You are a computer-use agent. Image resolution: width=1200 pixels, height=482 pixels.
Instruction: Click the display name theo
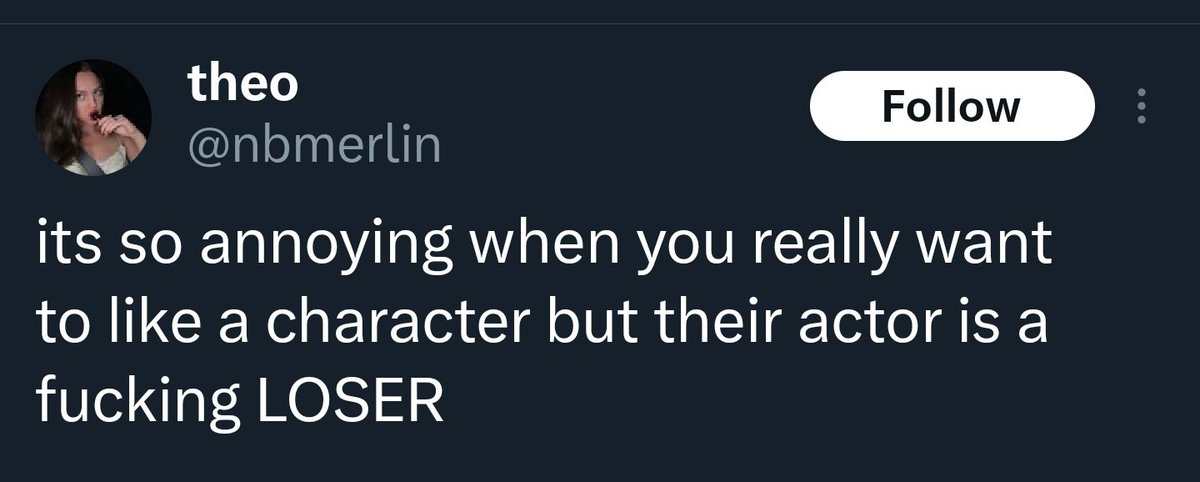coord(243,86)
